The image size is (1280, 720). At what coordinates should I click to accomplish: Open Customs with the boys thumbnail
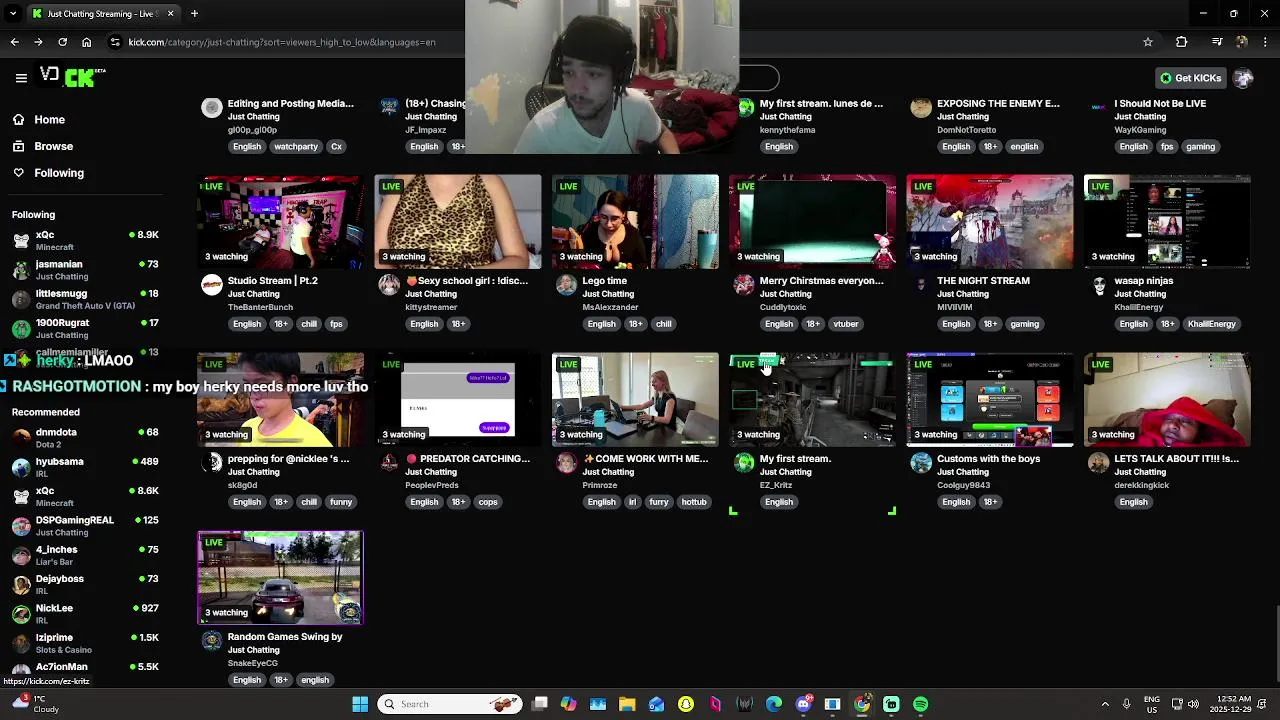tap(990, 400)
